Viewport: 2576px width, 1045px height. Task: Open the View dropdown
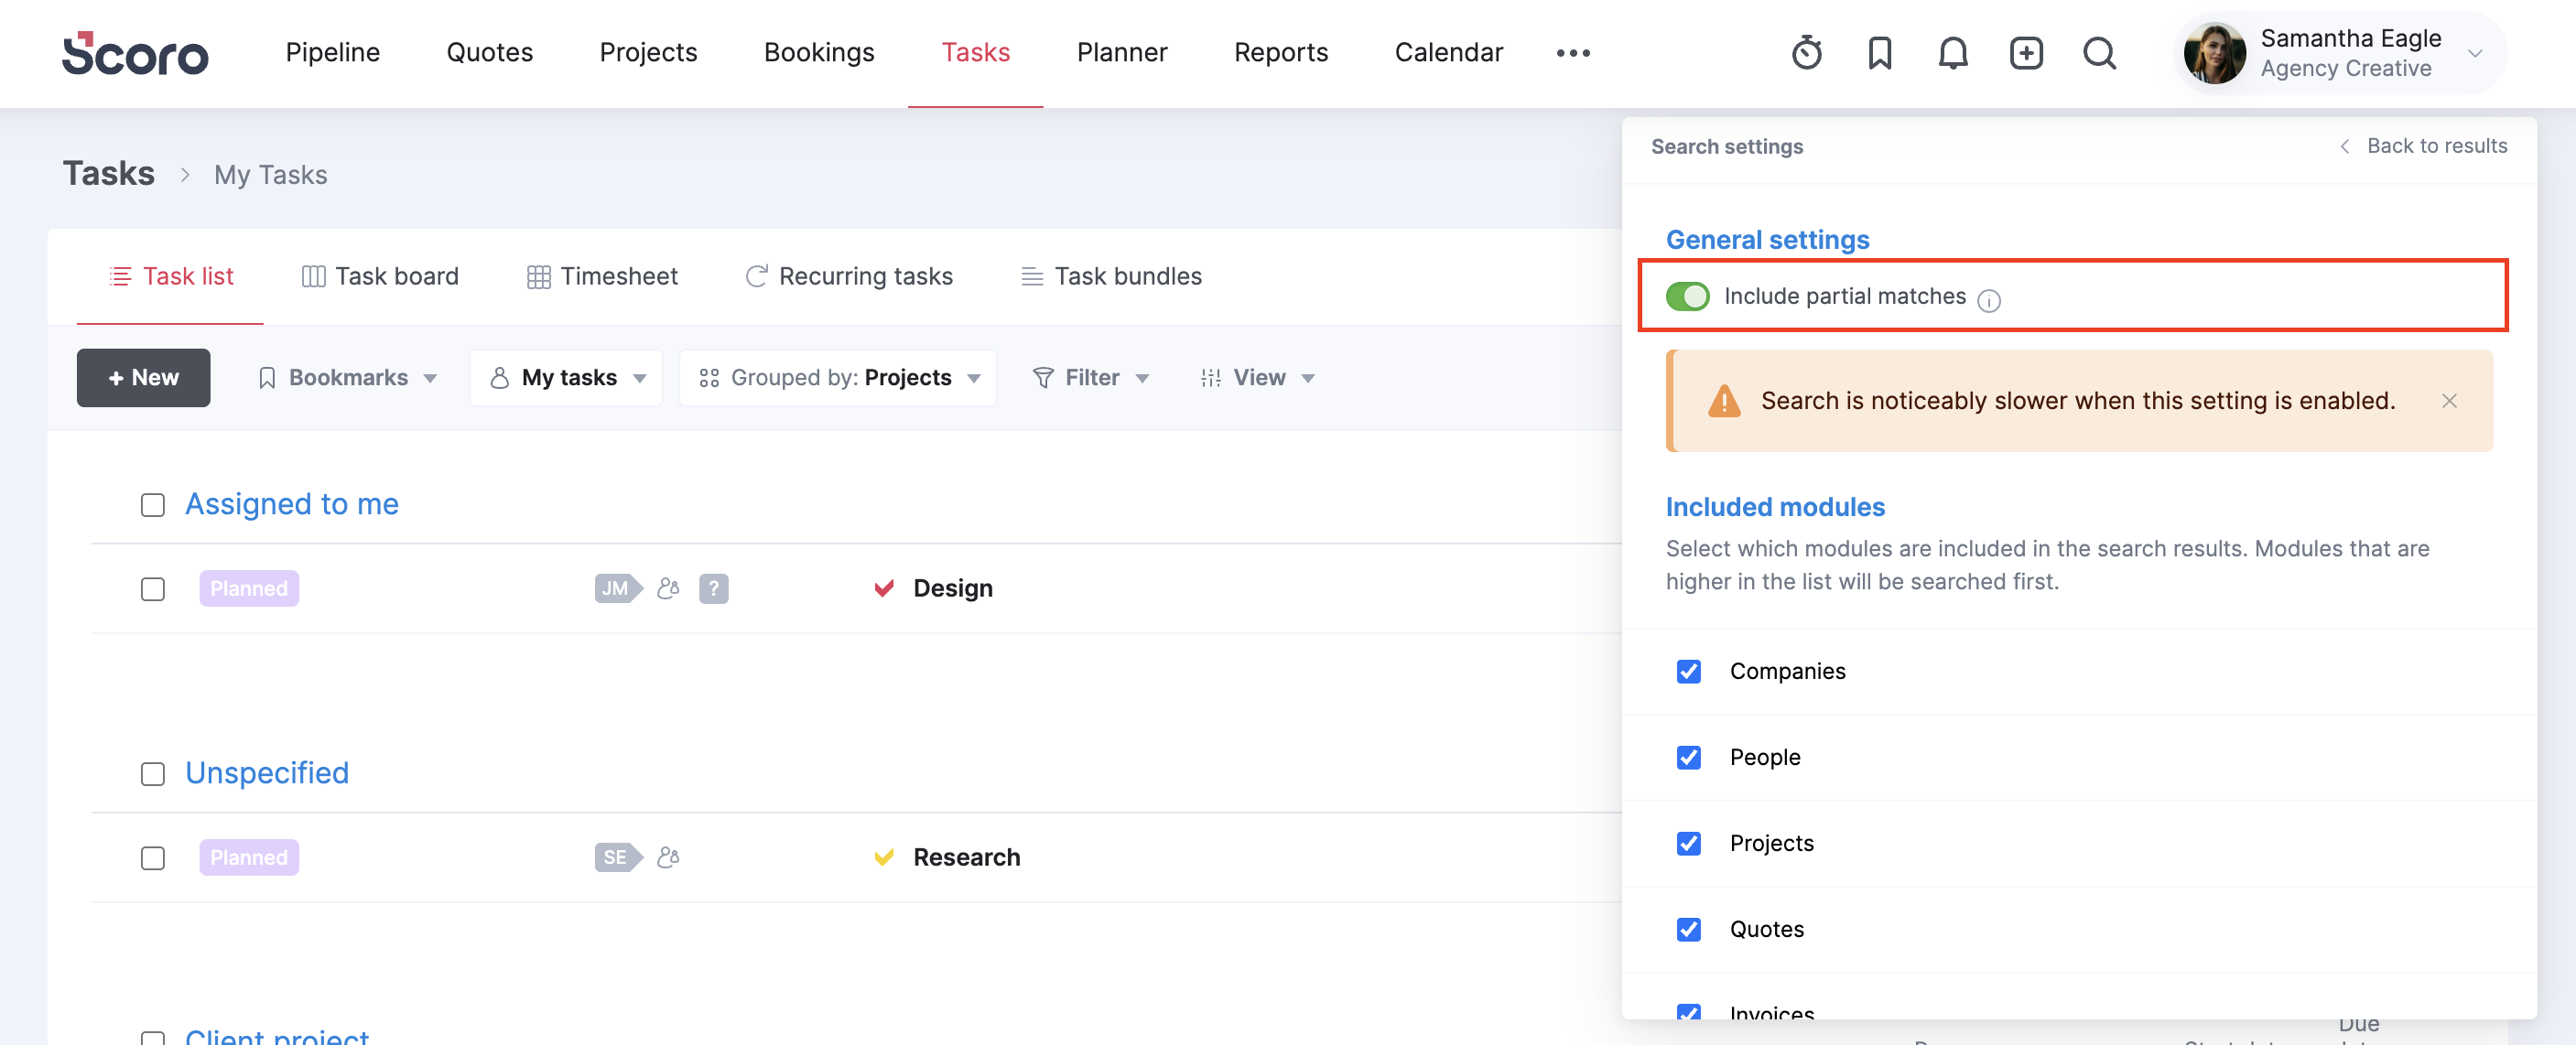click(x=1257, y=378)
